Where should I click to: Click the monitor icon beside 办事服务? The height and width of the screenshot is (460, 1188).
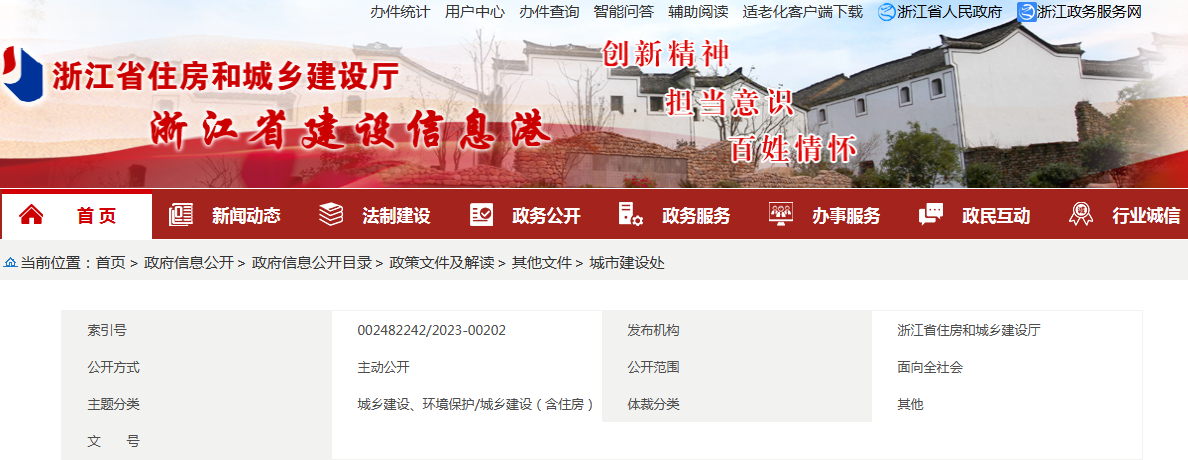781,215
